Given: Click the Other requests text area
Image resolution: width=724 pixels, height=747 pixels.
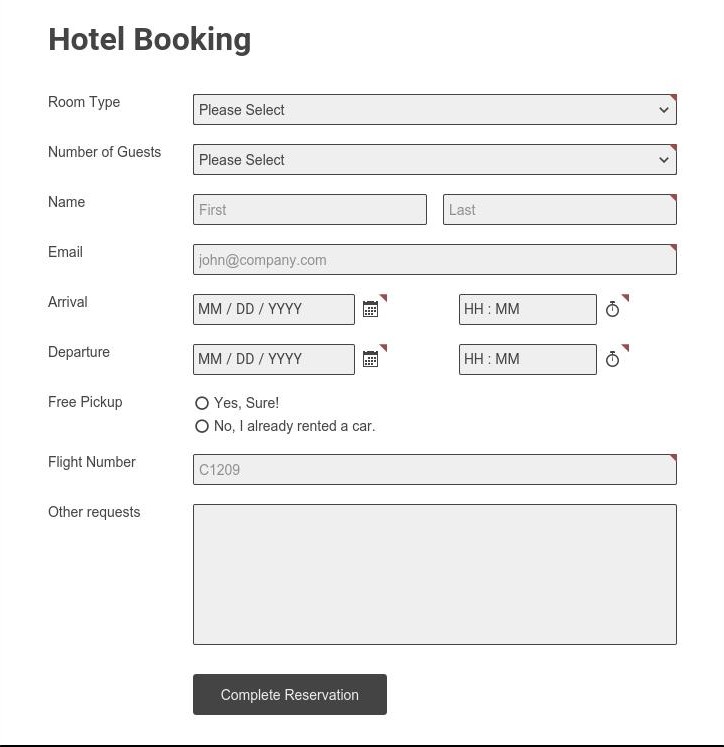Looking at the screenshot, I should coord(434,574).
